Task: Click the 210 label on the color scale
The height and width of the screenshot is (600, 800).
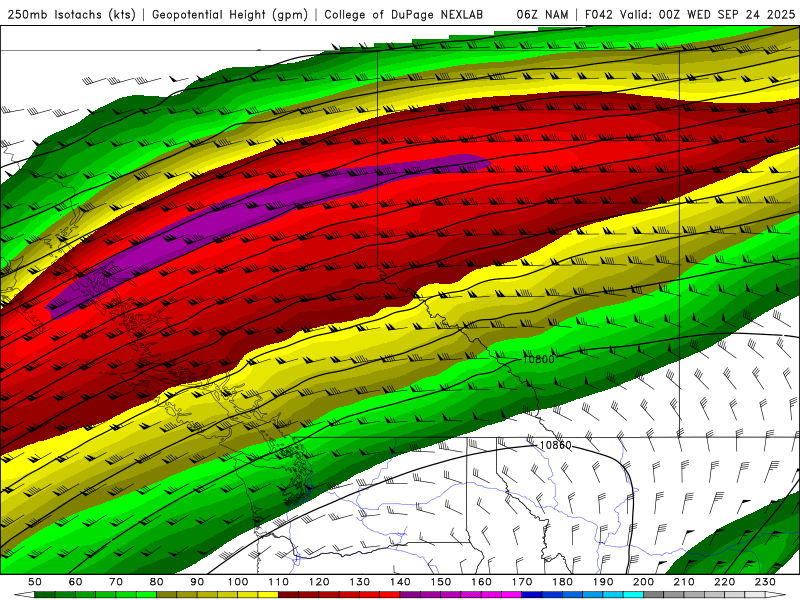Action: coord(684,582)
